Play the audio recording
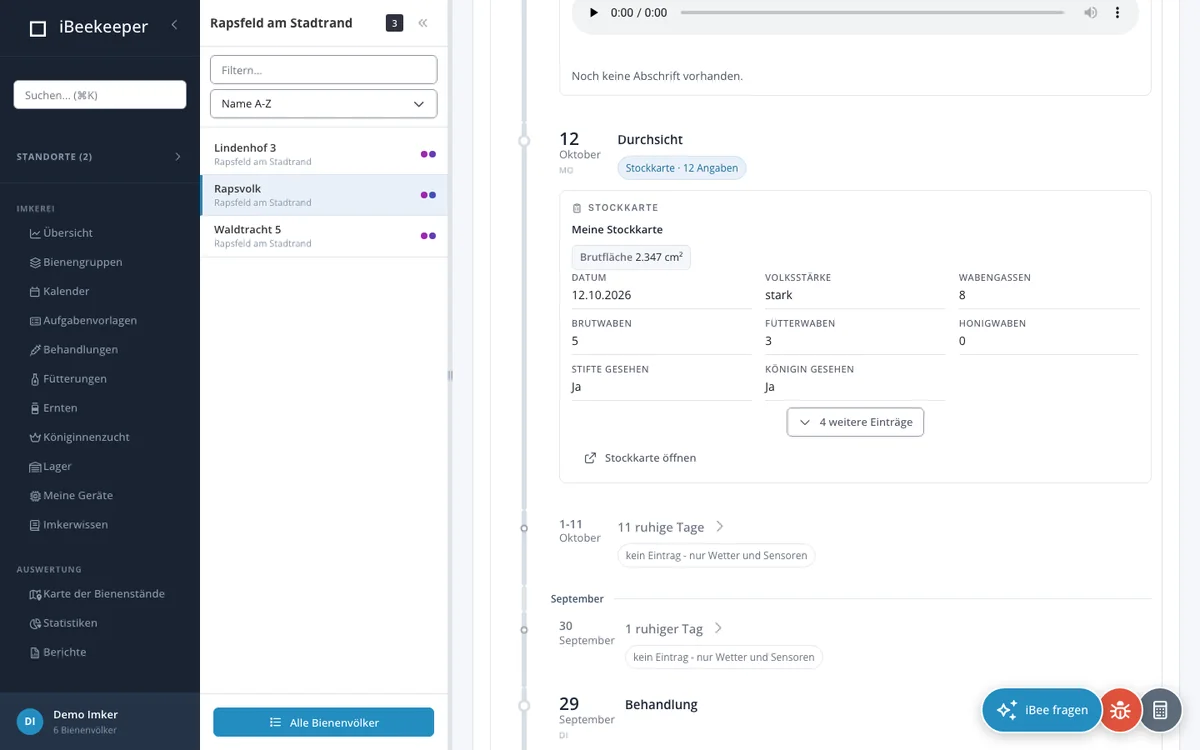 (593, 13)
